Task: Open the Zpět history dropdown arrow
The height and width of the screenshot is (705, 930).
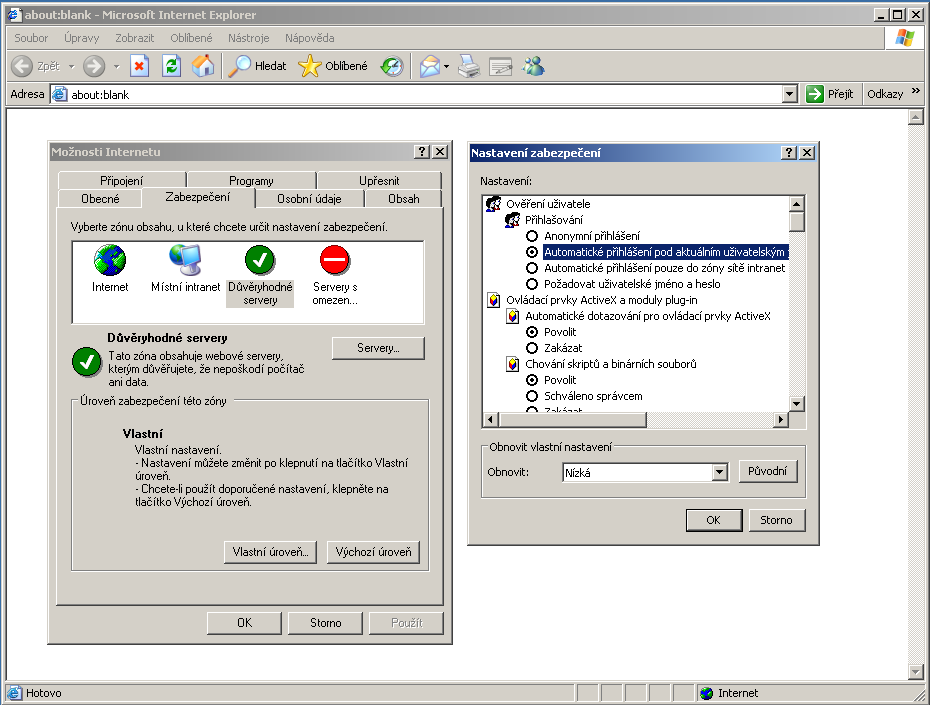Action: click(x=71, y=66)
